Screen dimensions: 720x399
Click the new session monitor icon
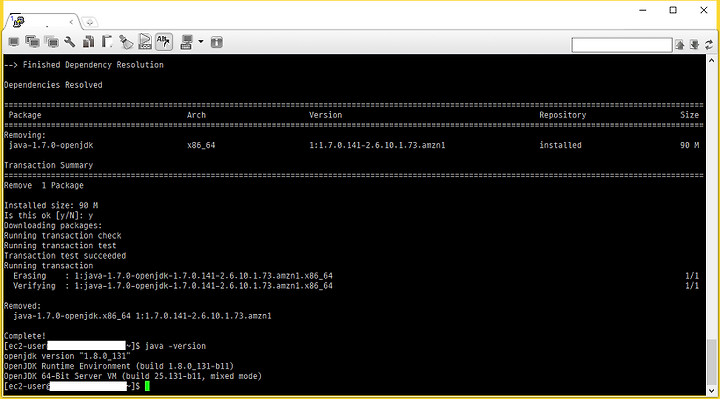14,42
